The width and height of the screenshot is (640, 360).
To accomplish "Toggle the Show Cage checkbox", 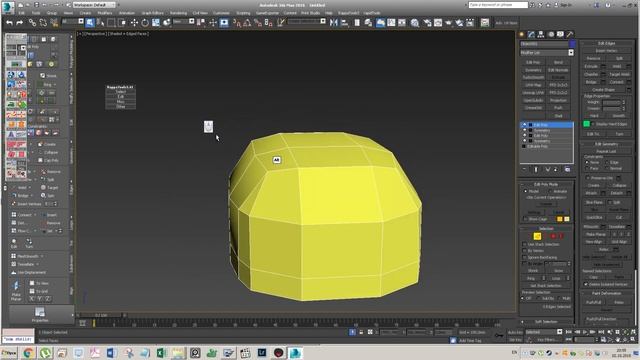I will click(x=525, y=219).
